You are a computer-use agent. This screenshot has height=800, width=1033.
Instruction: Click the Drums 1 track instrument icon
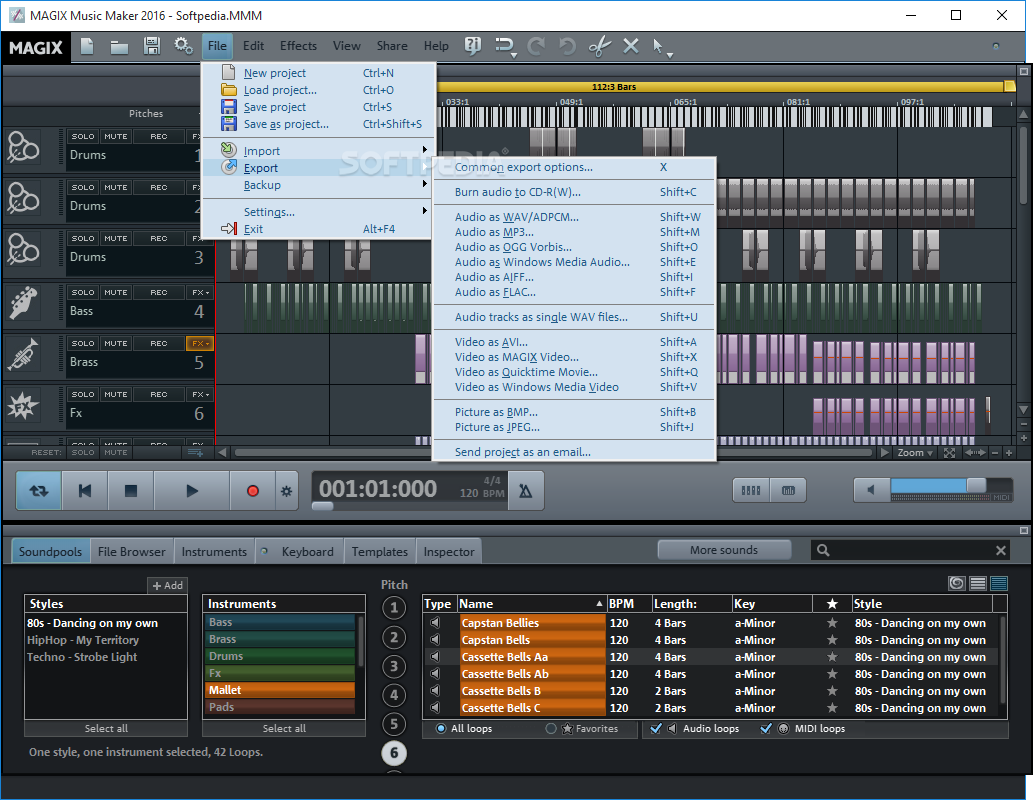pos(23,148)
